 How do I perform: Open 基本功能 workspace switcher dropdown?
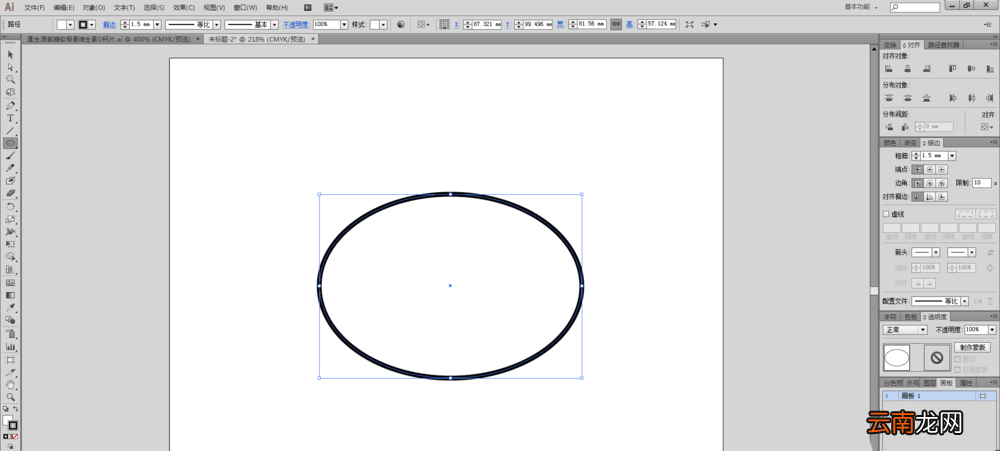click(x=862, y=7)
